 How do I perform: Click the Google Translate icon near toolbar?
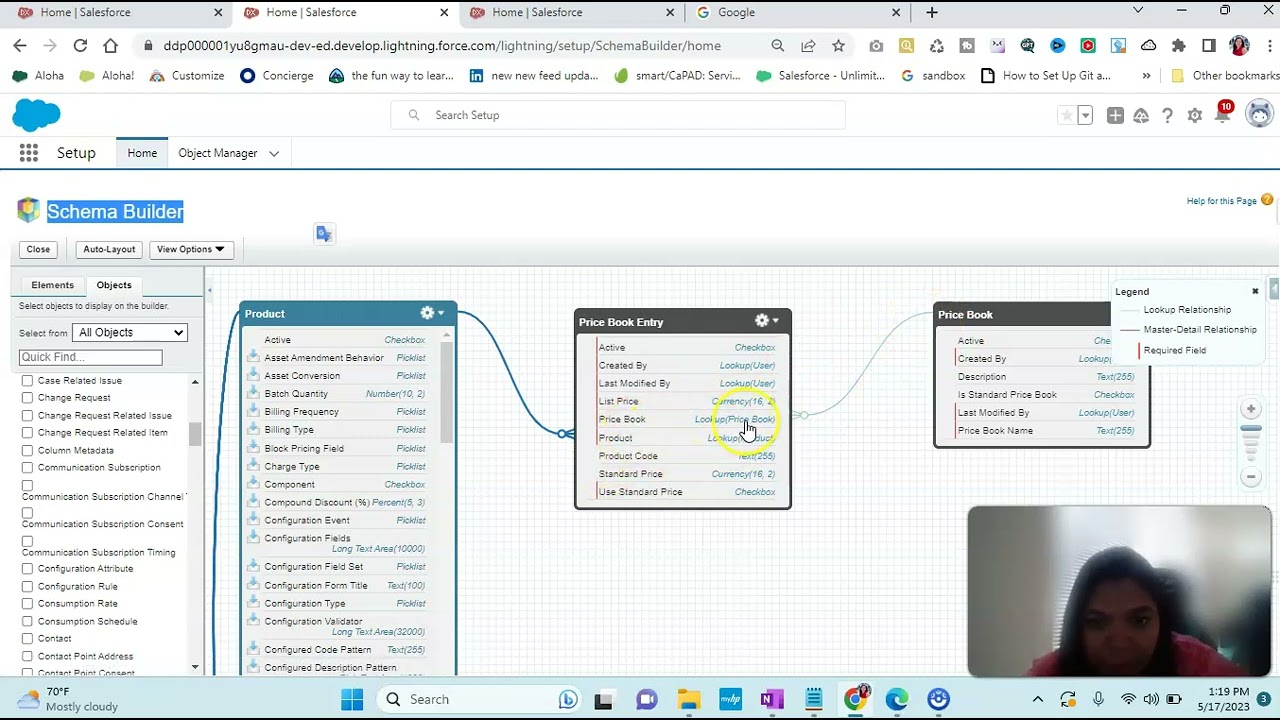tap(323, 233)
